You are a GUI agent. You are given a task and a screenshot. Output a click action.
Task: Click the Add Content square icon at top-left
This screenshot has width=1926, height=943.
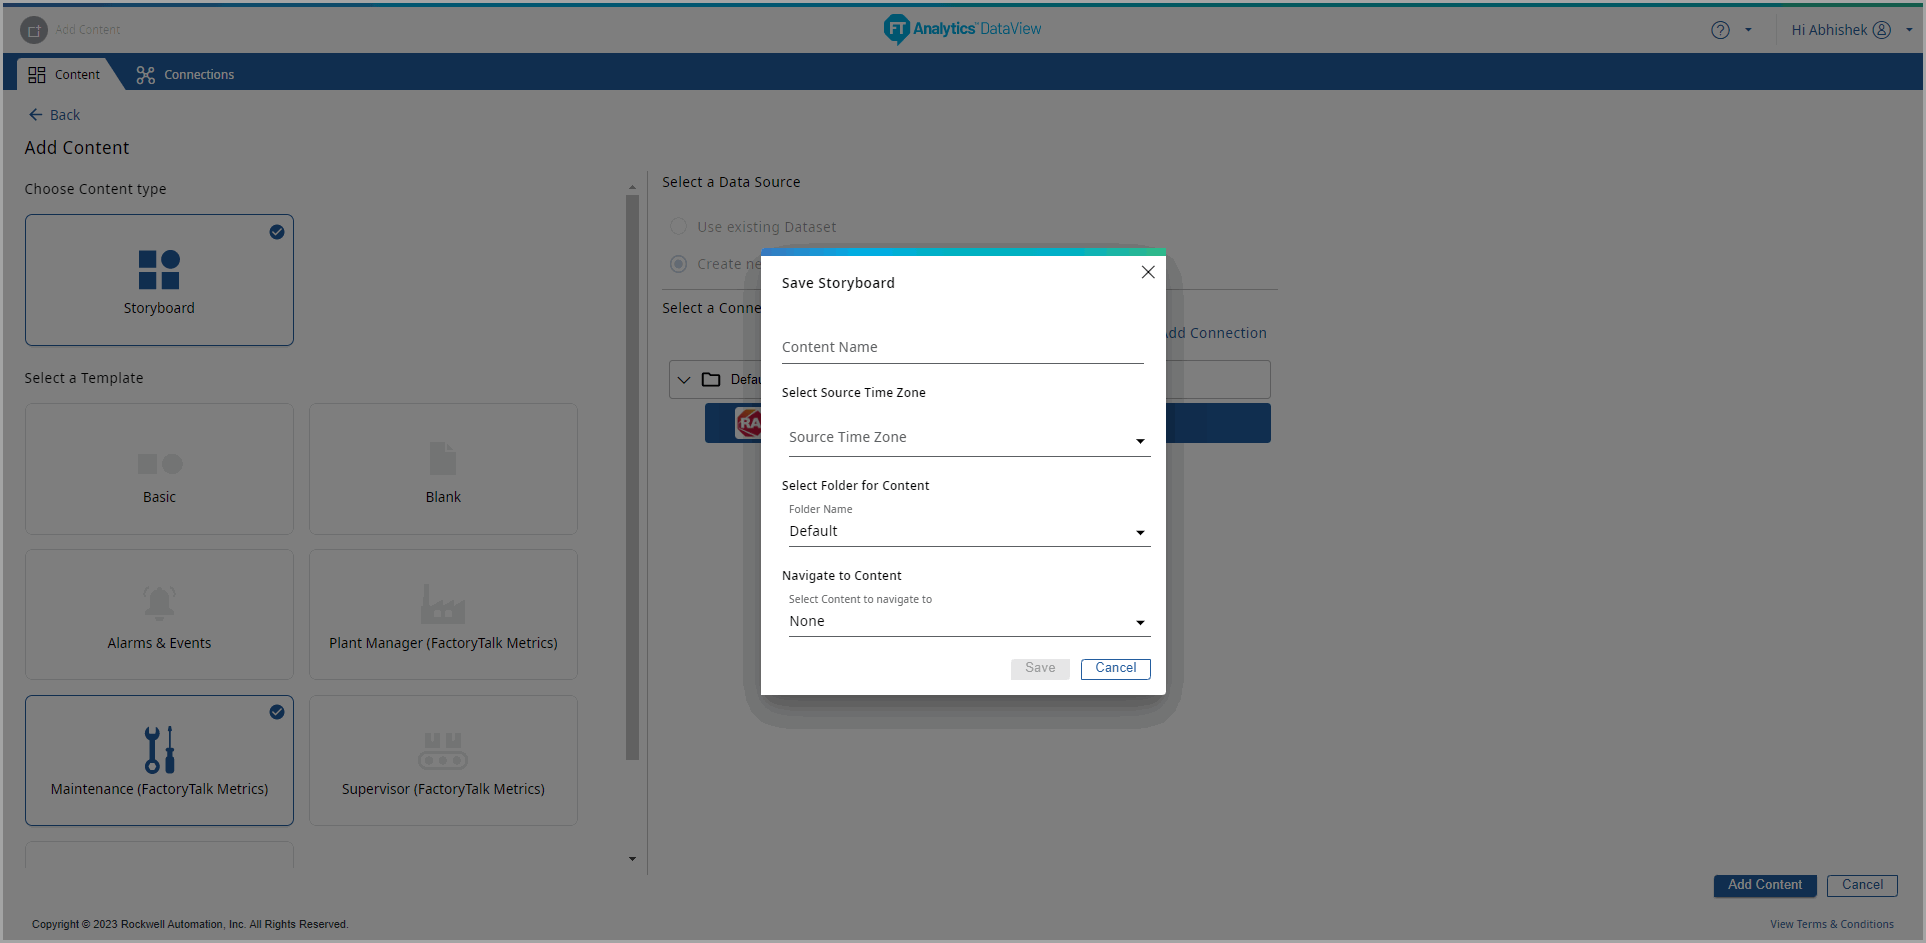point(34,30)
